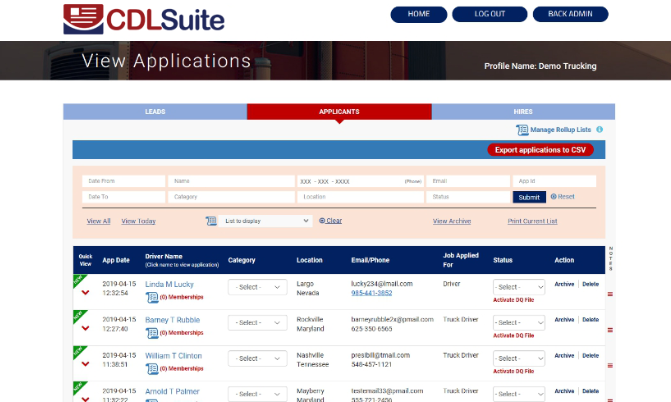Viewport: 671px width, 402px height.
Task: Click the Location filter field
Action: [x=360, y=197]
